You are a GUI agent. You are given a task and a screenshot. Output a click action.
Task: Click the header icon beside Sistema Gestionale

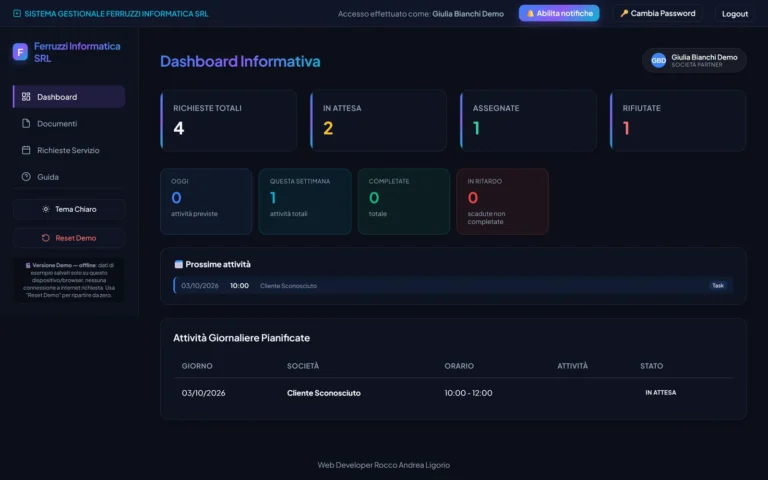(x=17, y=14)
